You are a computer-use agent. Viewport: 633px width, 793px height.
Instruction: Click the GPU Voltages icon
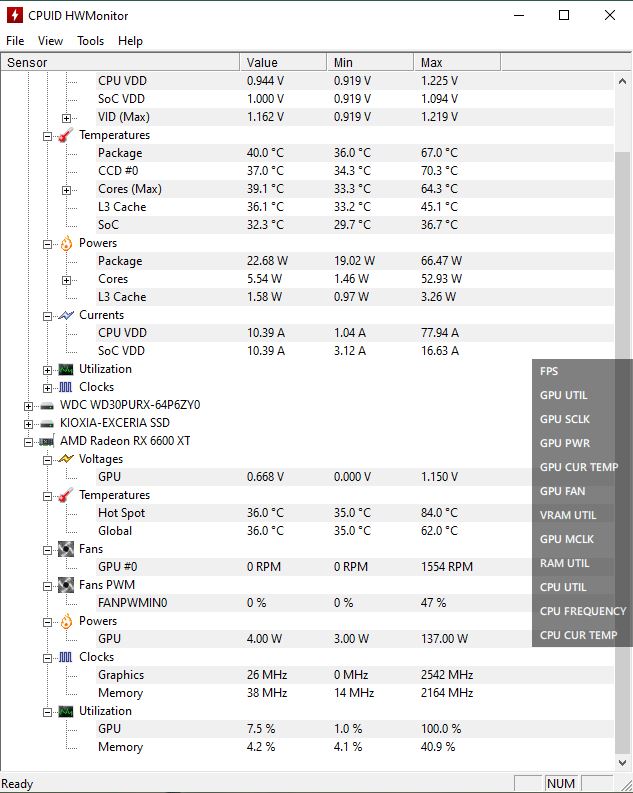65,459
